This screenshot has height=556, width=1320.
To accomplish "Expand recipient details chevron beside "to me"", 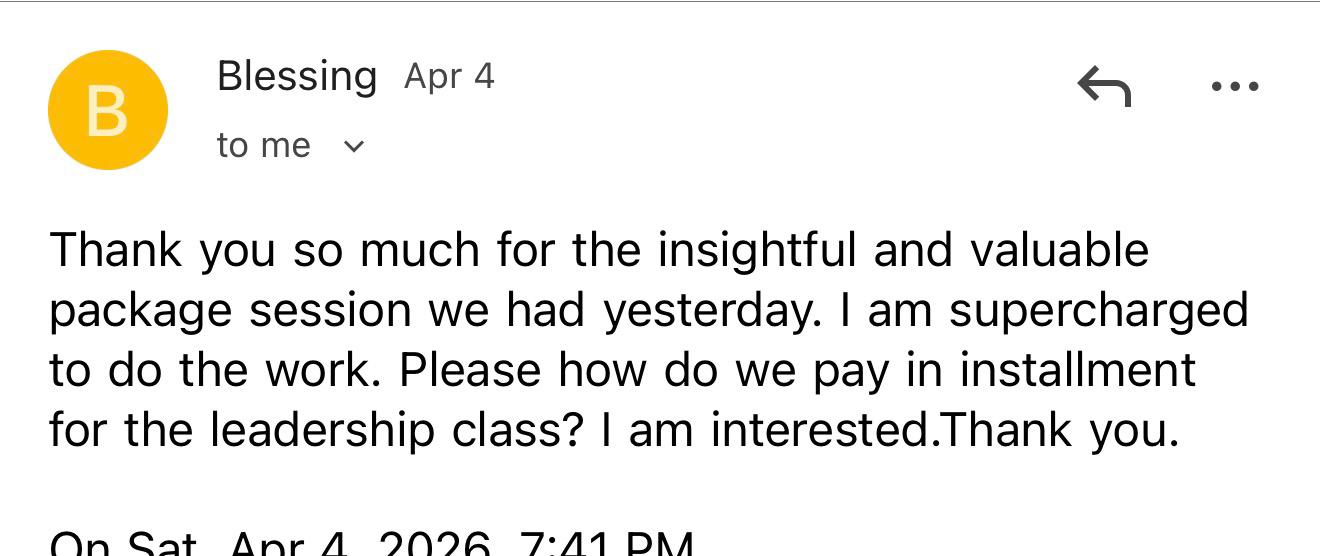I will (354, 147).
